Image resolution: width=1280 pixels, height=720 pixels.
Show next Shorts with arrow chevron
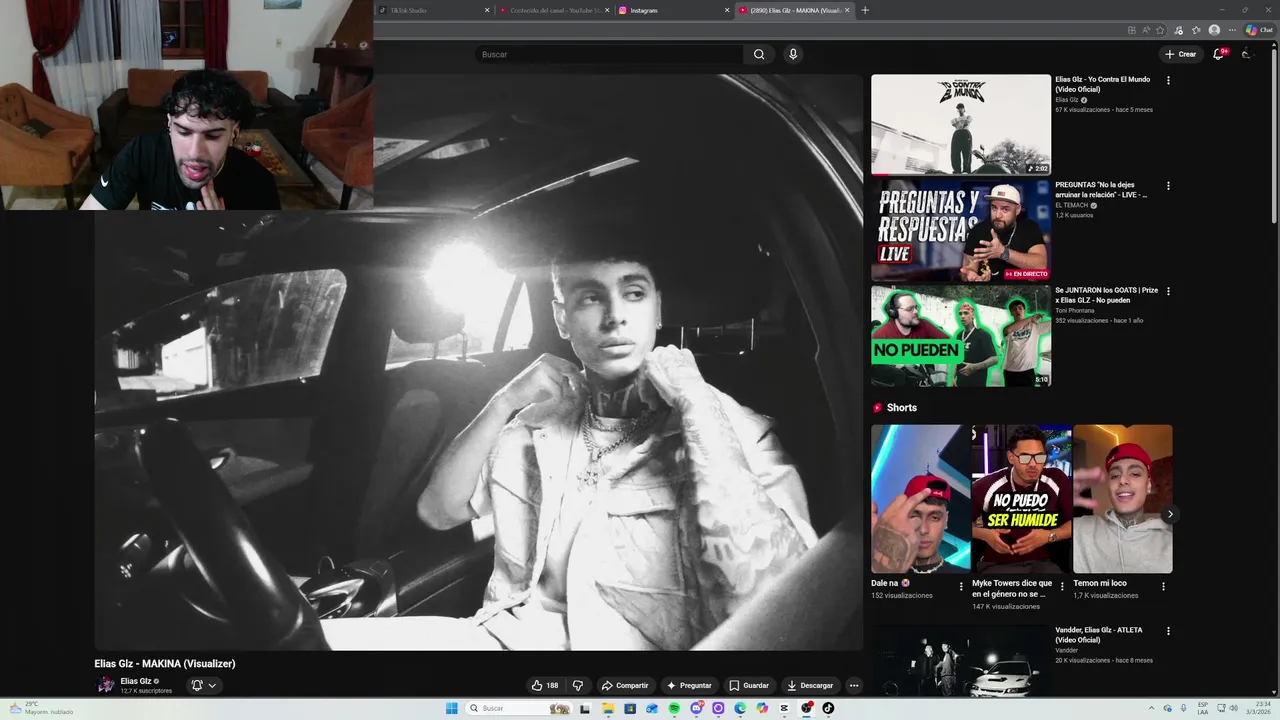pyautogui.click(x=1170, y=514)
